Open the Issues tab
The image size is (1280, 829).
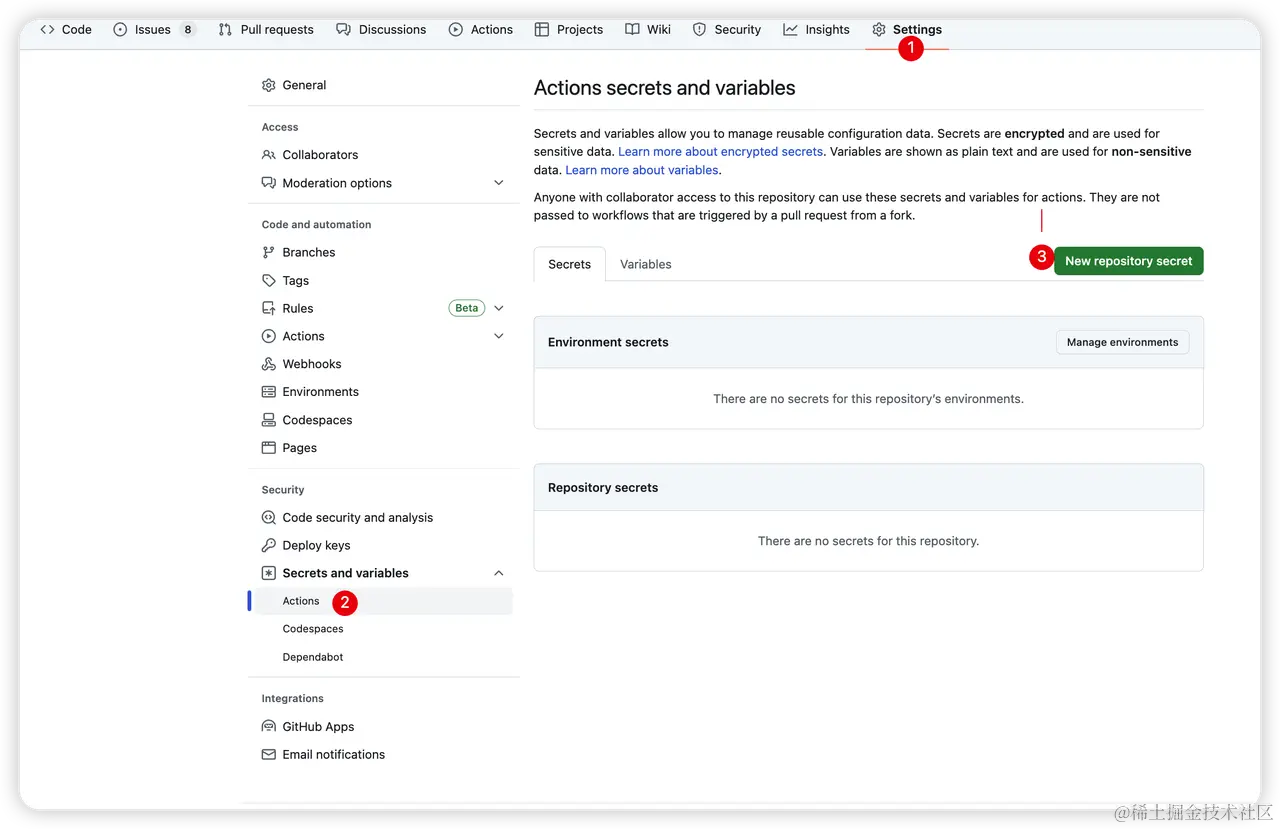[x=154, y=30]
